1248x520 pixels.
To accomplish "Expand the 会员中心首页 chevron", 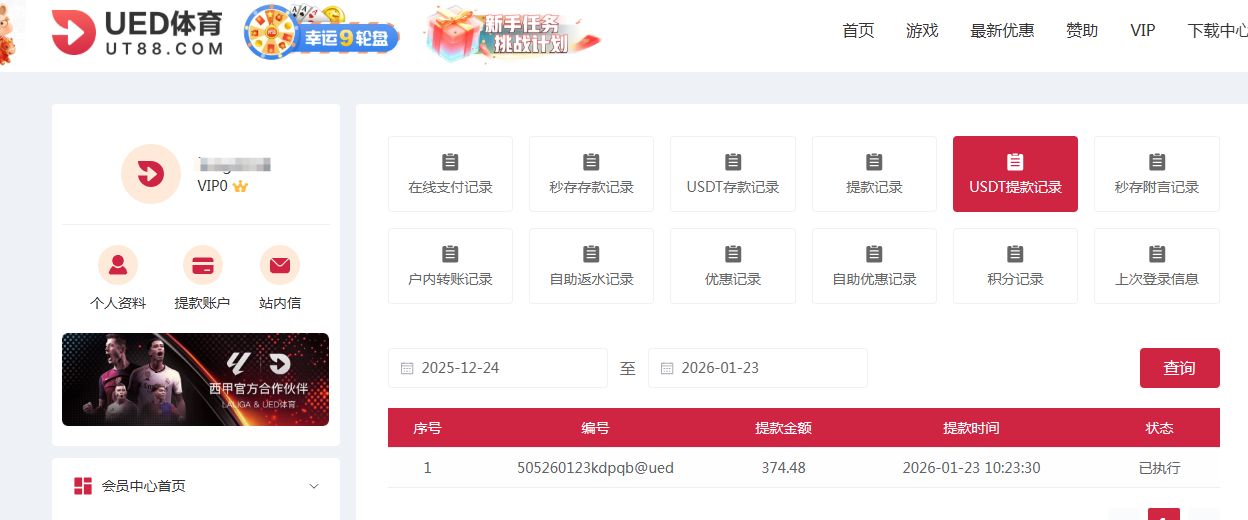I will tap(314, 487).
